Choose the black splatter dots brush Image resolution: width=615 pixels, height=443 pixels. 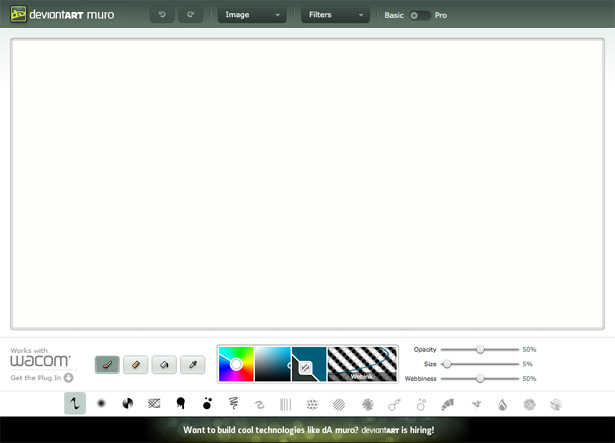point(207,403)
